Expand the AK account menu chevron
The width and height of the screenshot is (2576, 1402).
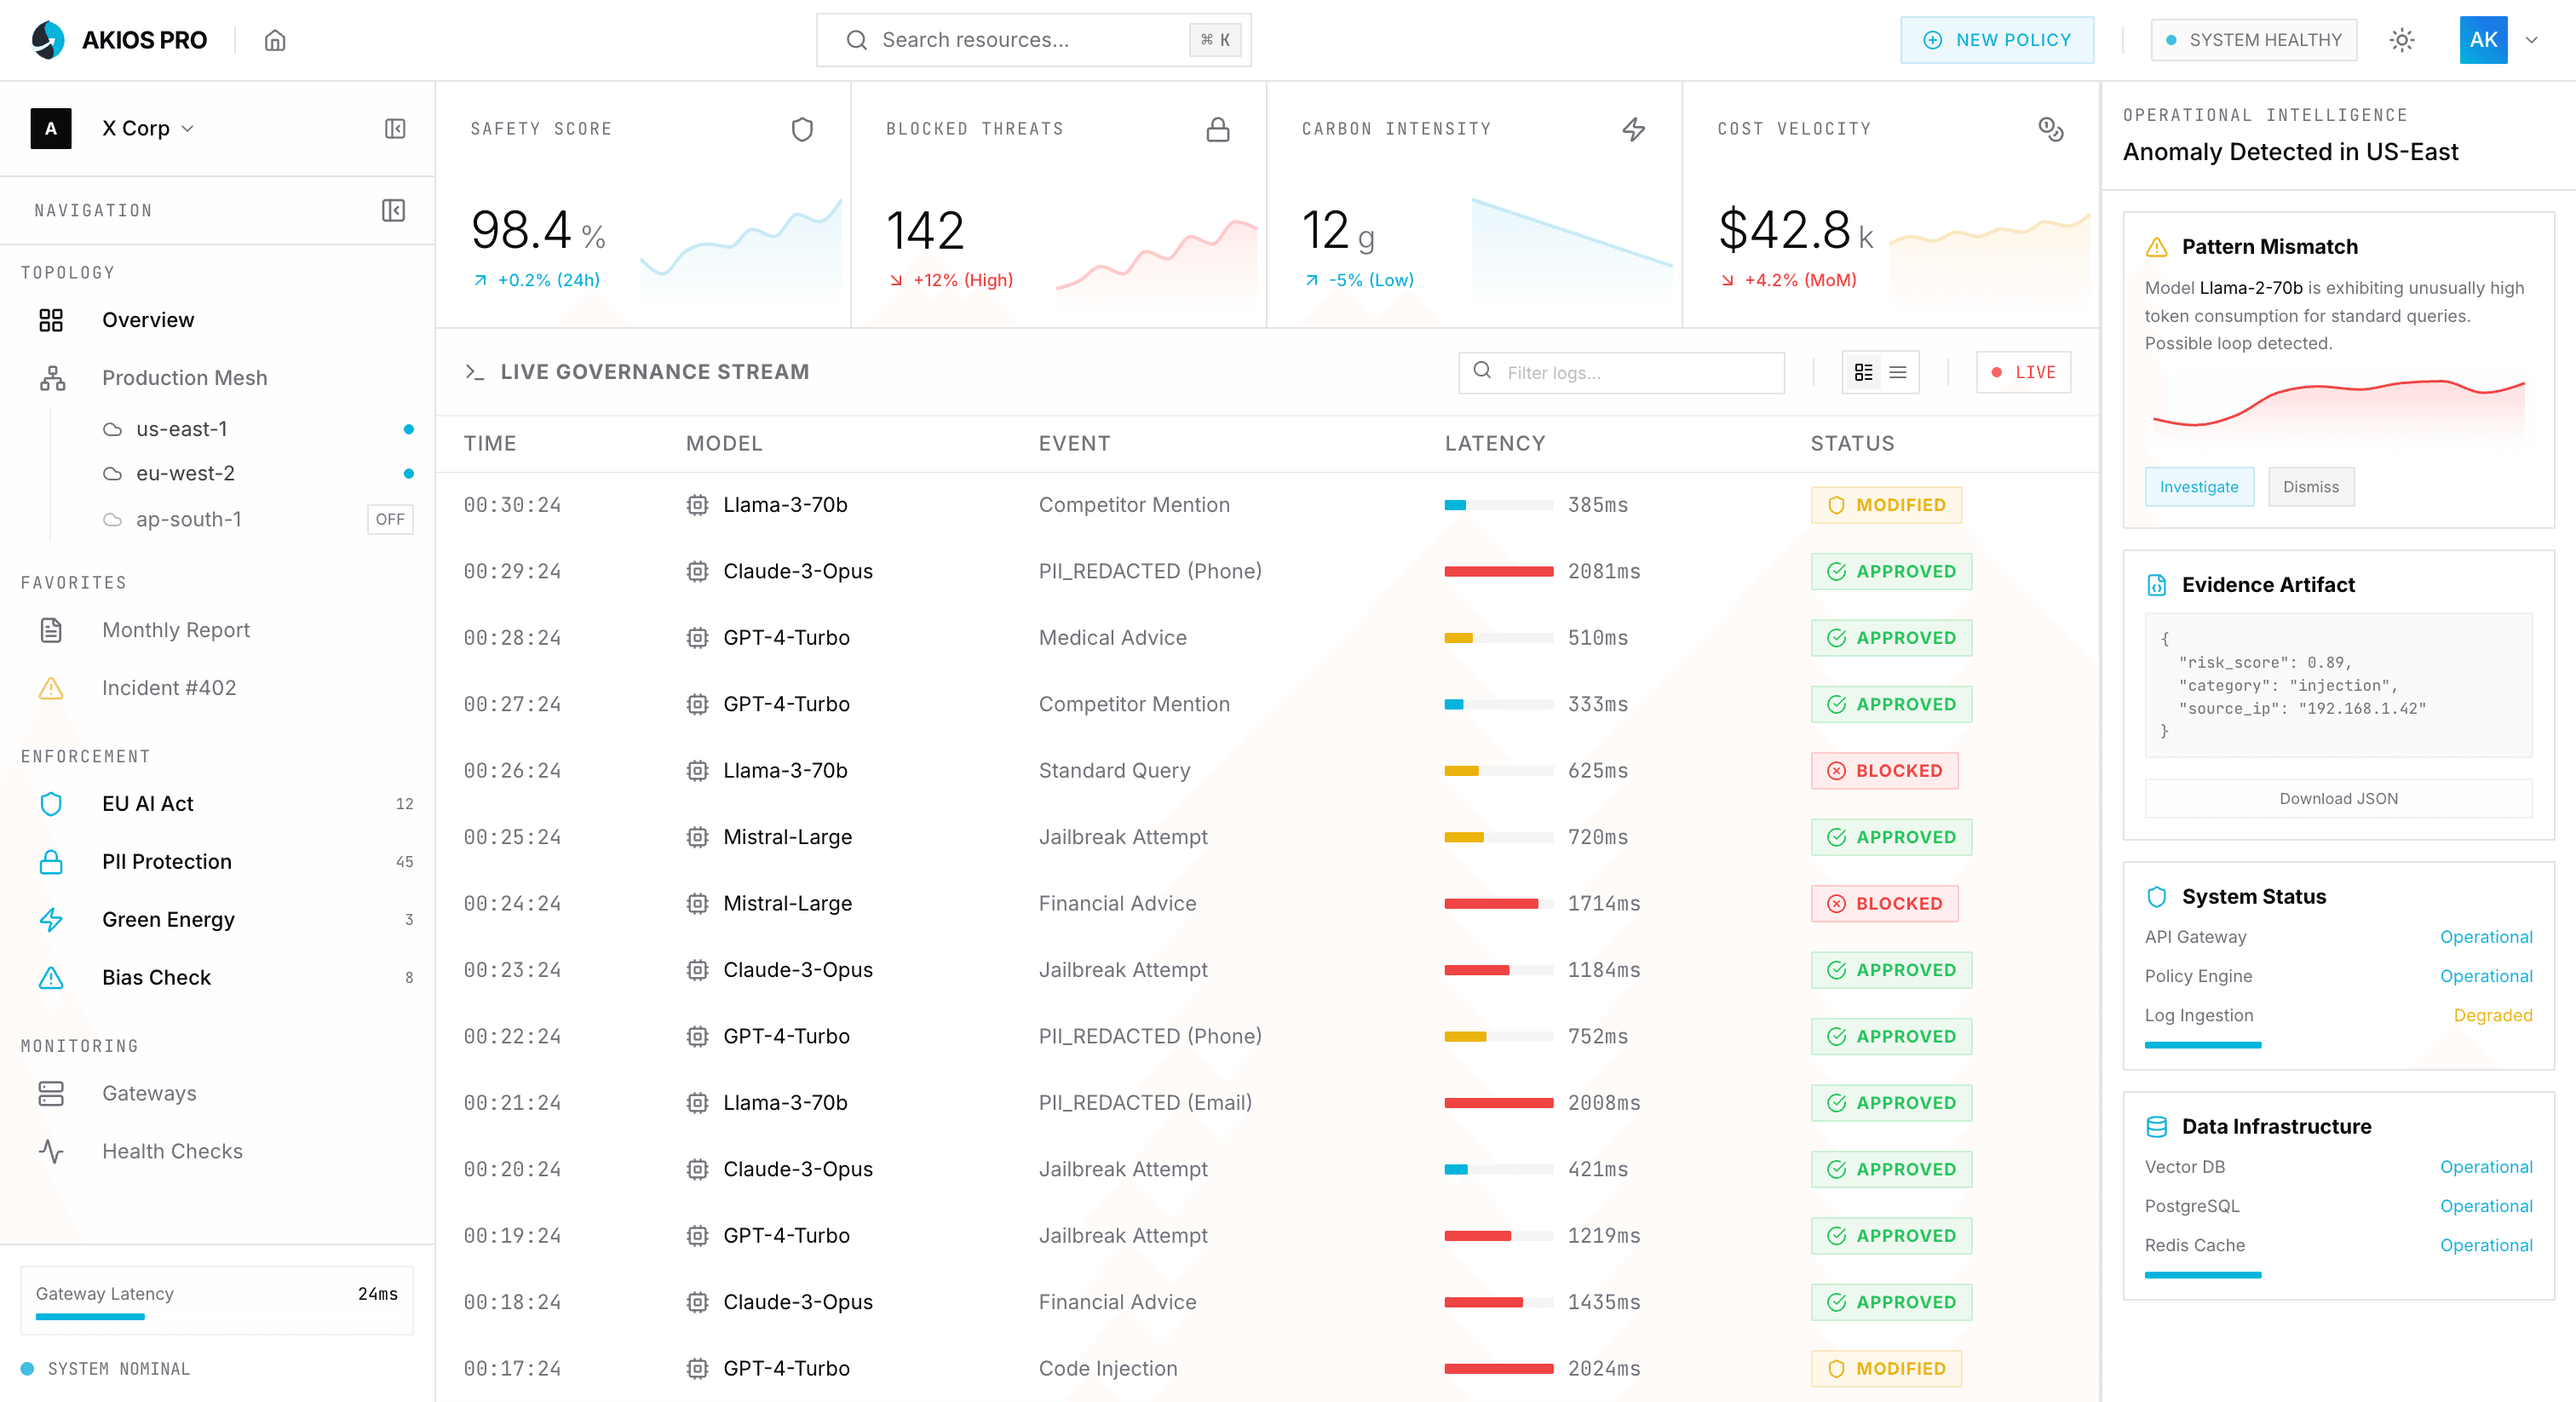2533,40
